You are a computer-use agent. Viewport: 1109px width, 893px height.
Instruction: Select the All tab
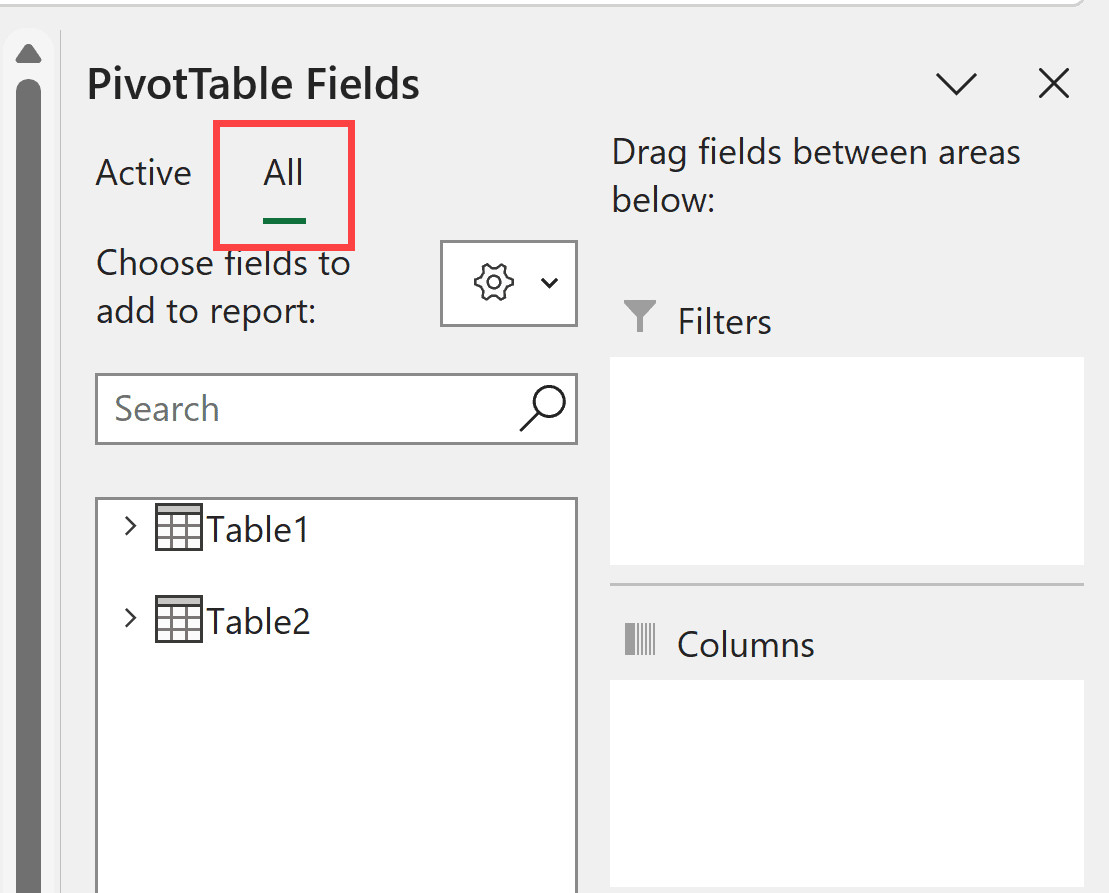pos(283,172)
